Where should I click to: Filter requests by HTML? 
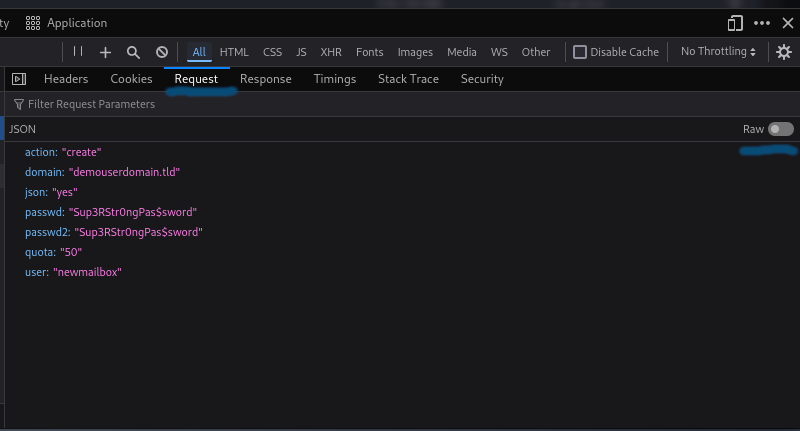234,52
